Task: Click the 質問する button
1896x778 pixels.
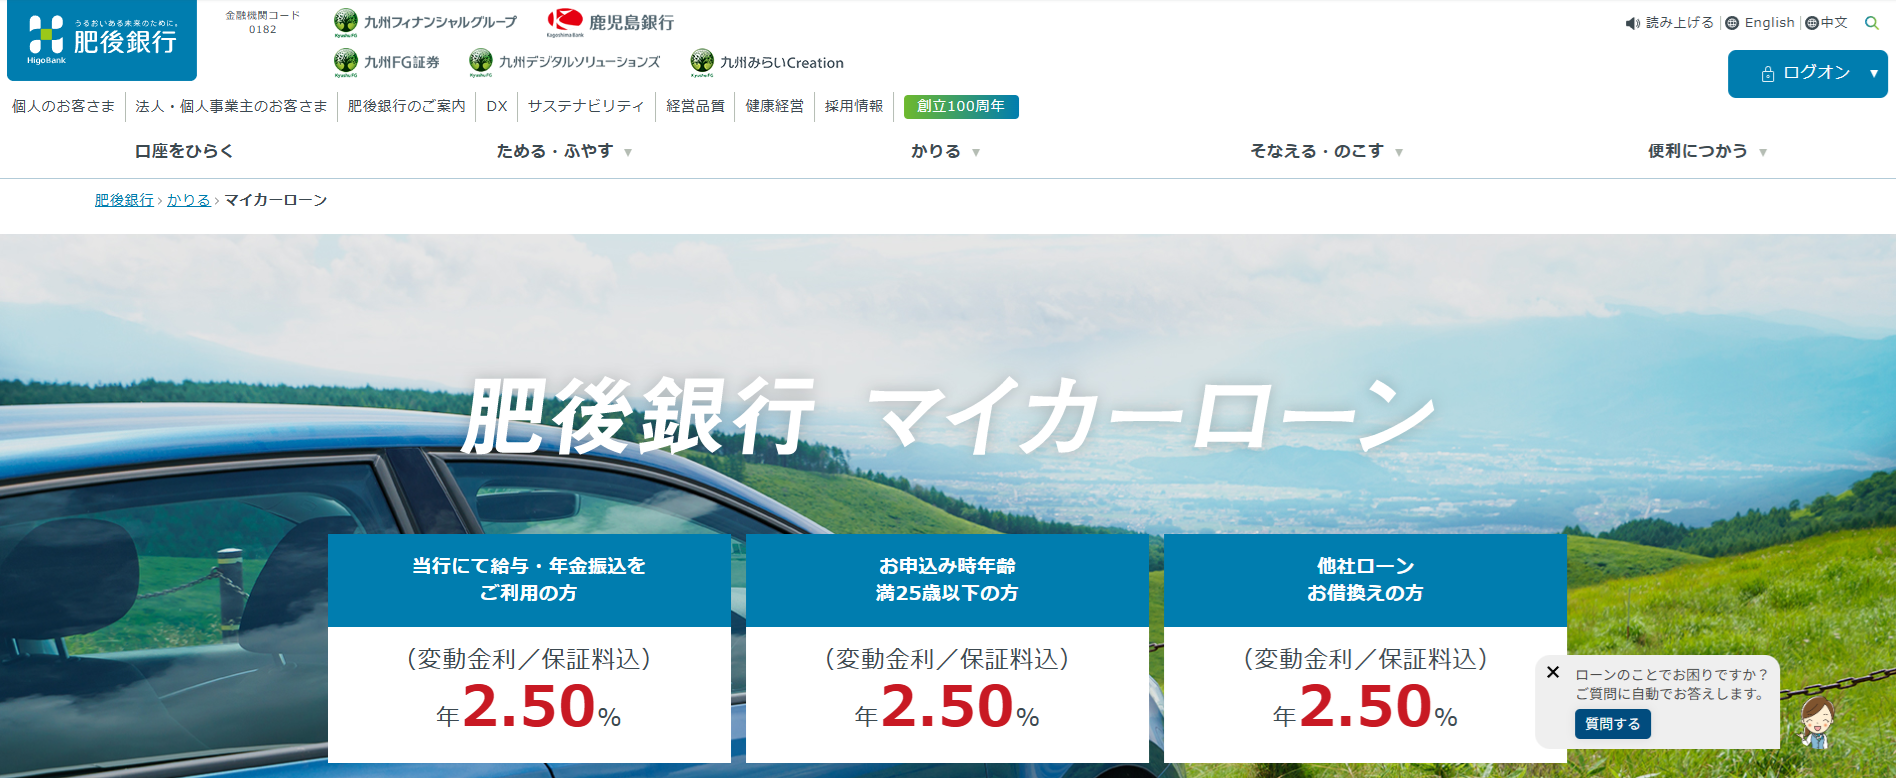Action: pyautogui.click(x=1613, y=724)
